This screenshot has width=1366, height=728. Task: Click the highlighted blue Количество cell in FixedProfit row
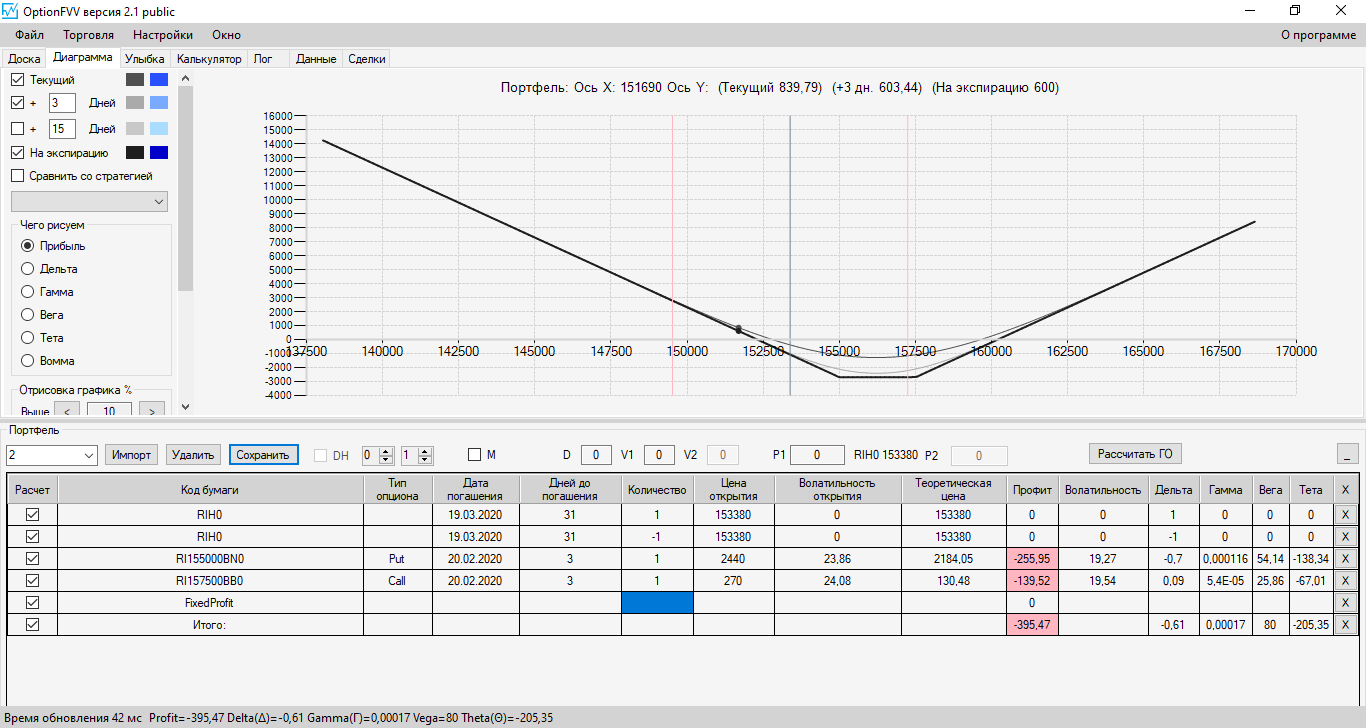click(x=657, y=603)
